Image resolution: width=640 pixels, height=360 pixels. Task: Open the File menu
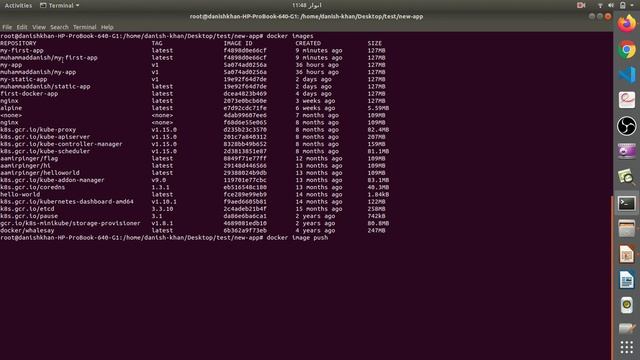click(x=7, y=27)
